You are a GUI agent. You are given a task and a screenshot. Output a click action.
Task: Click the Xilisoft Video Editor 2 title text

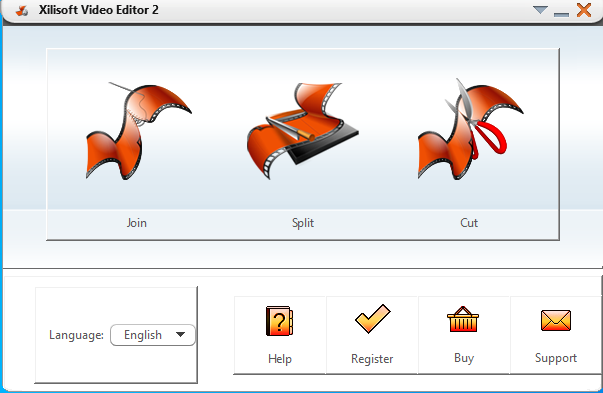coord(98,10)
